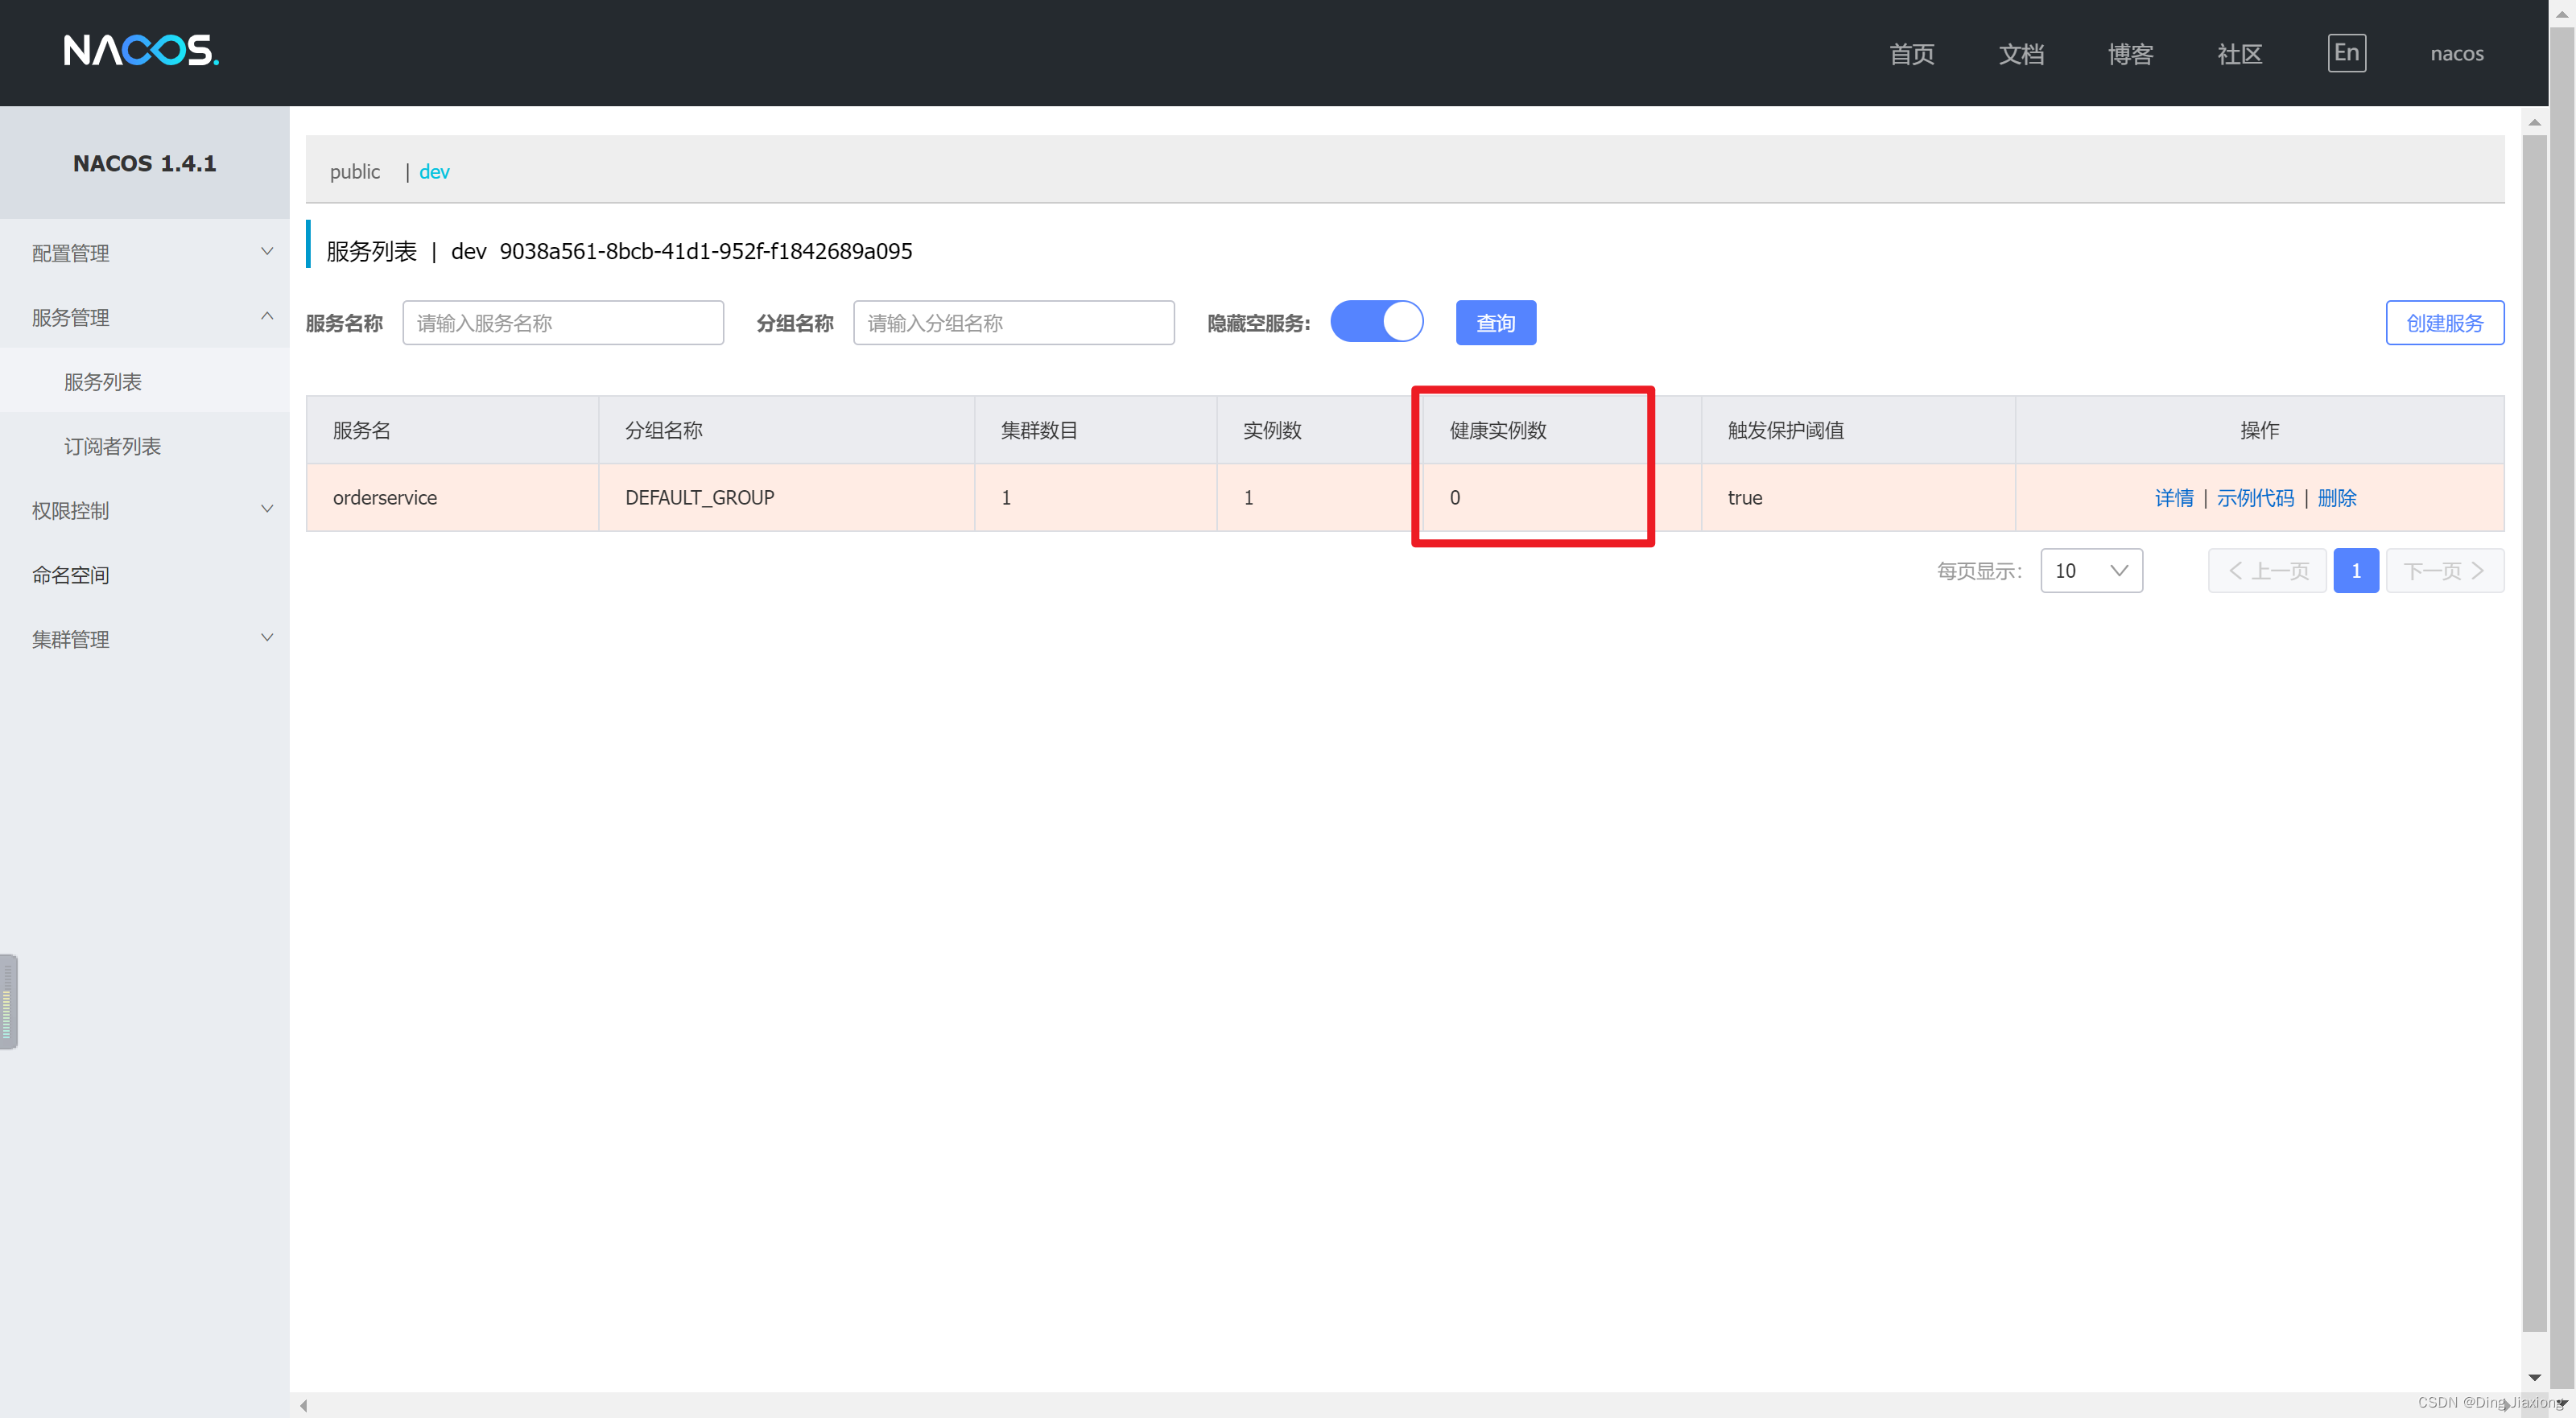This screenshot has width=2576, height=1418.
Task: Open 社区 in top navigation
Action: tap(2239, 54)
